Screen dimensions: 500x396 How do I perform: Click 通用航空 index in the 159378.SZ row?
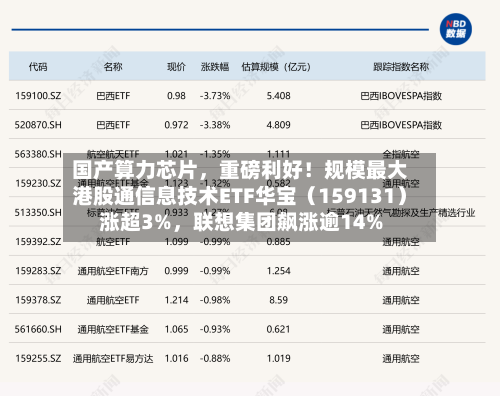point(401,300)
